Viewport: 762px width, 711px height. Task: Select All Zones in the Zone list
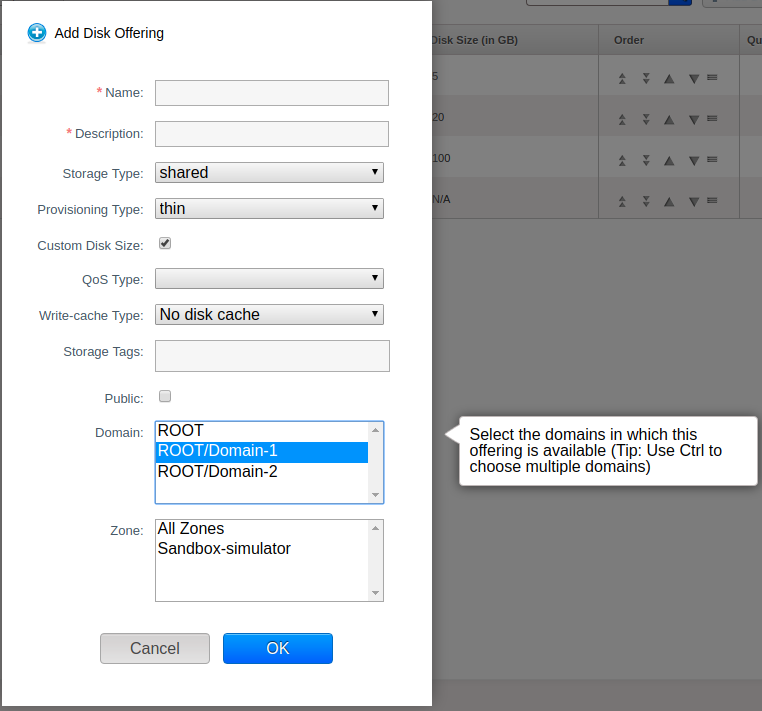[262, 529]
